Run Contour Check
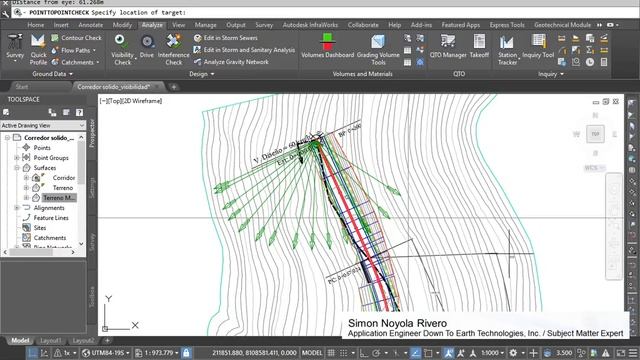This screenshot has width=640, height=360. pos(76,38)
